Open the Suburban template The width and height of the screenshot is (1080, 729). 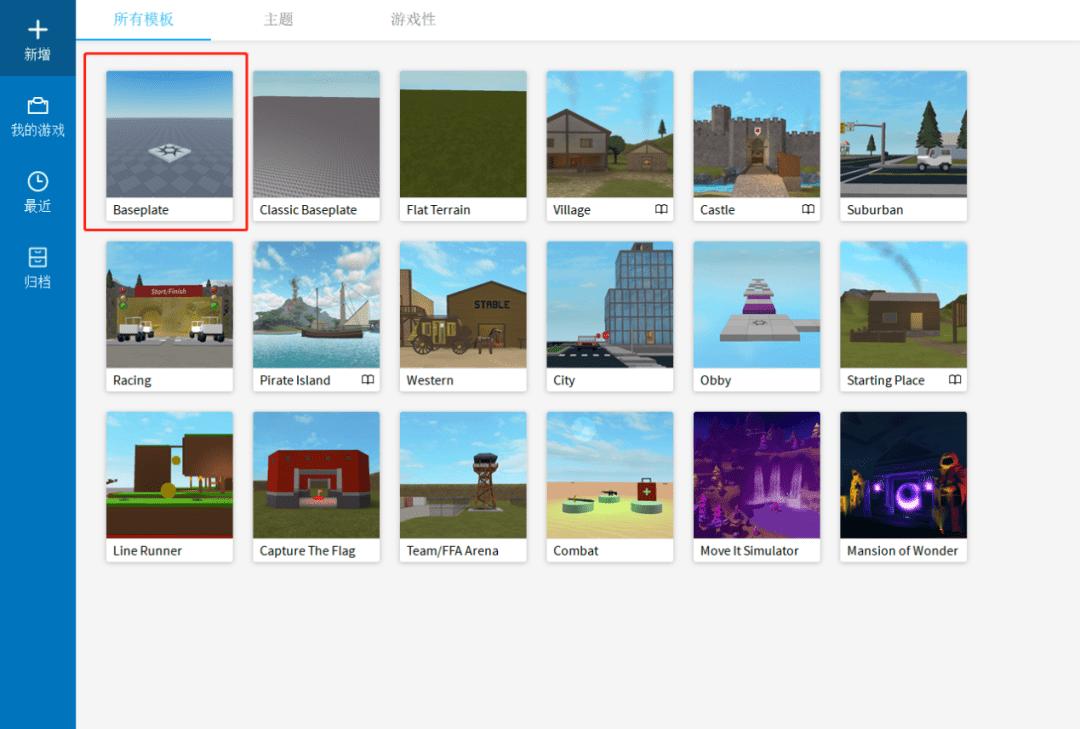pos(903,135)
